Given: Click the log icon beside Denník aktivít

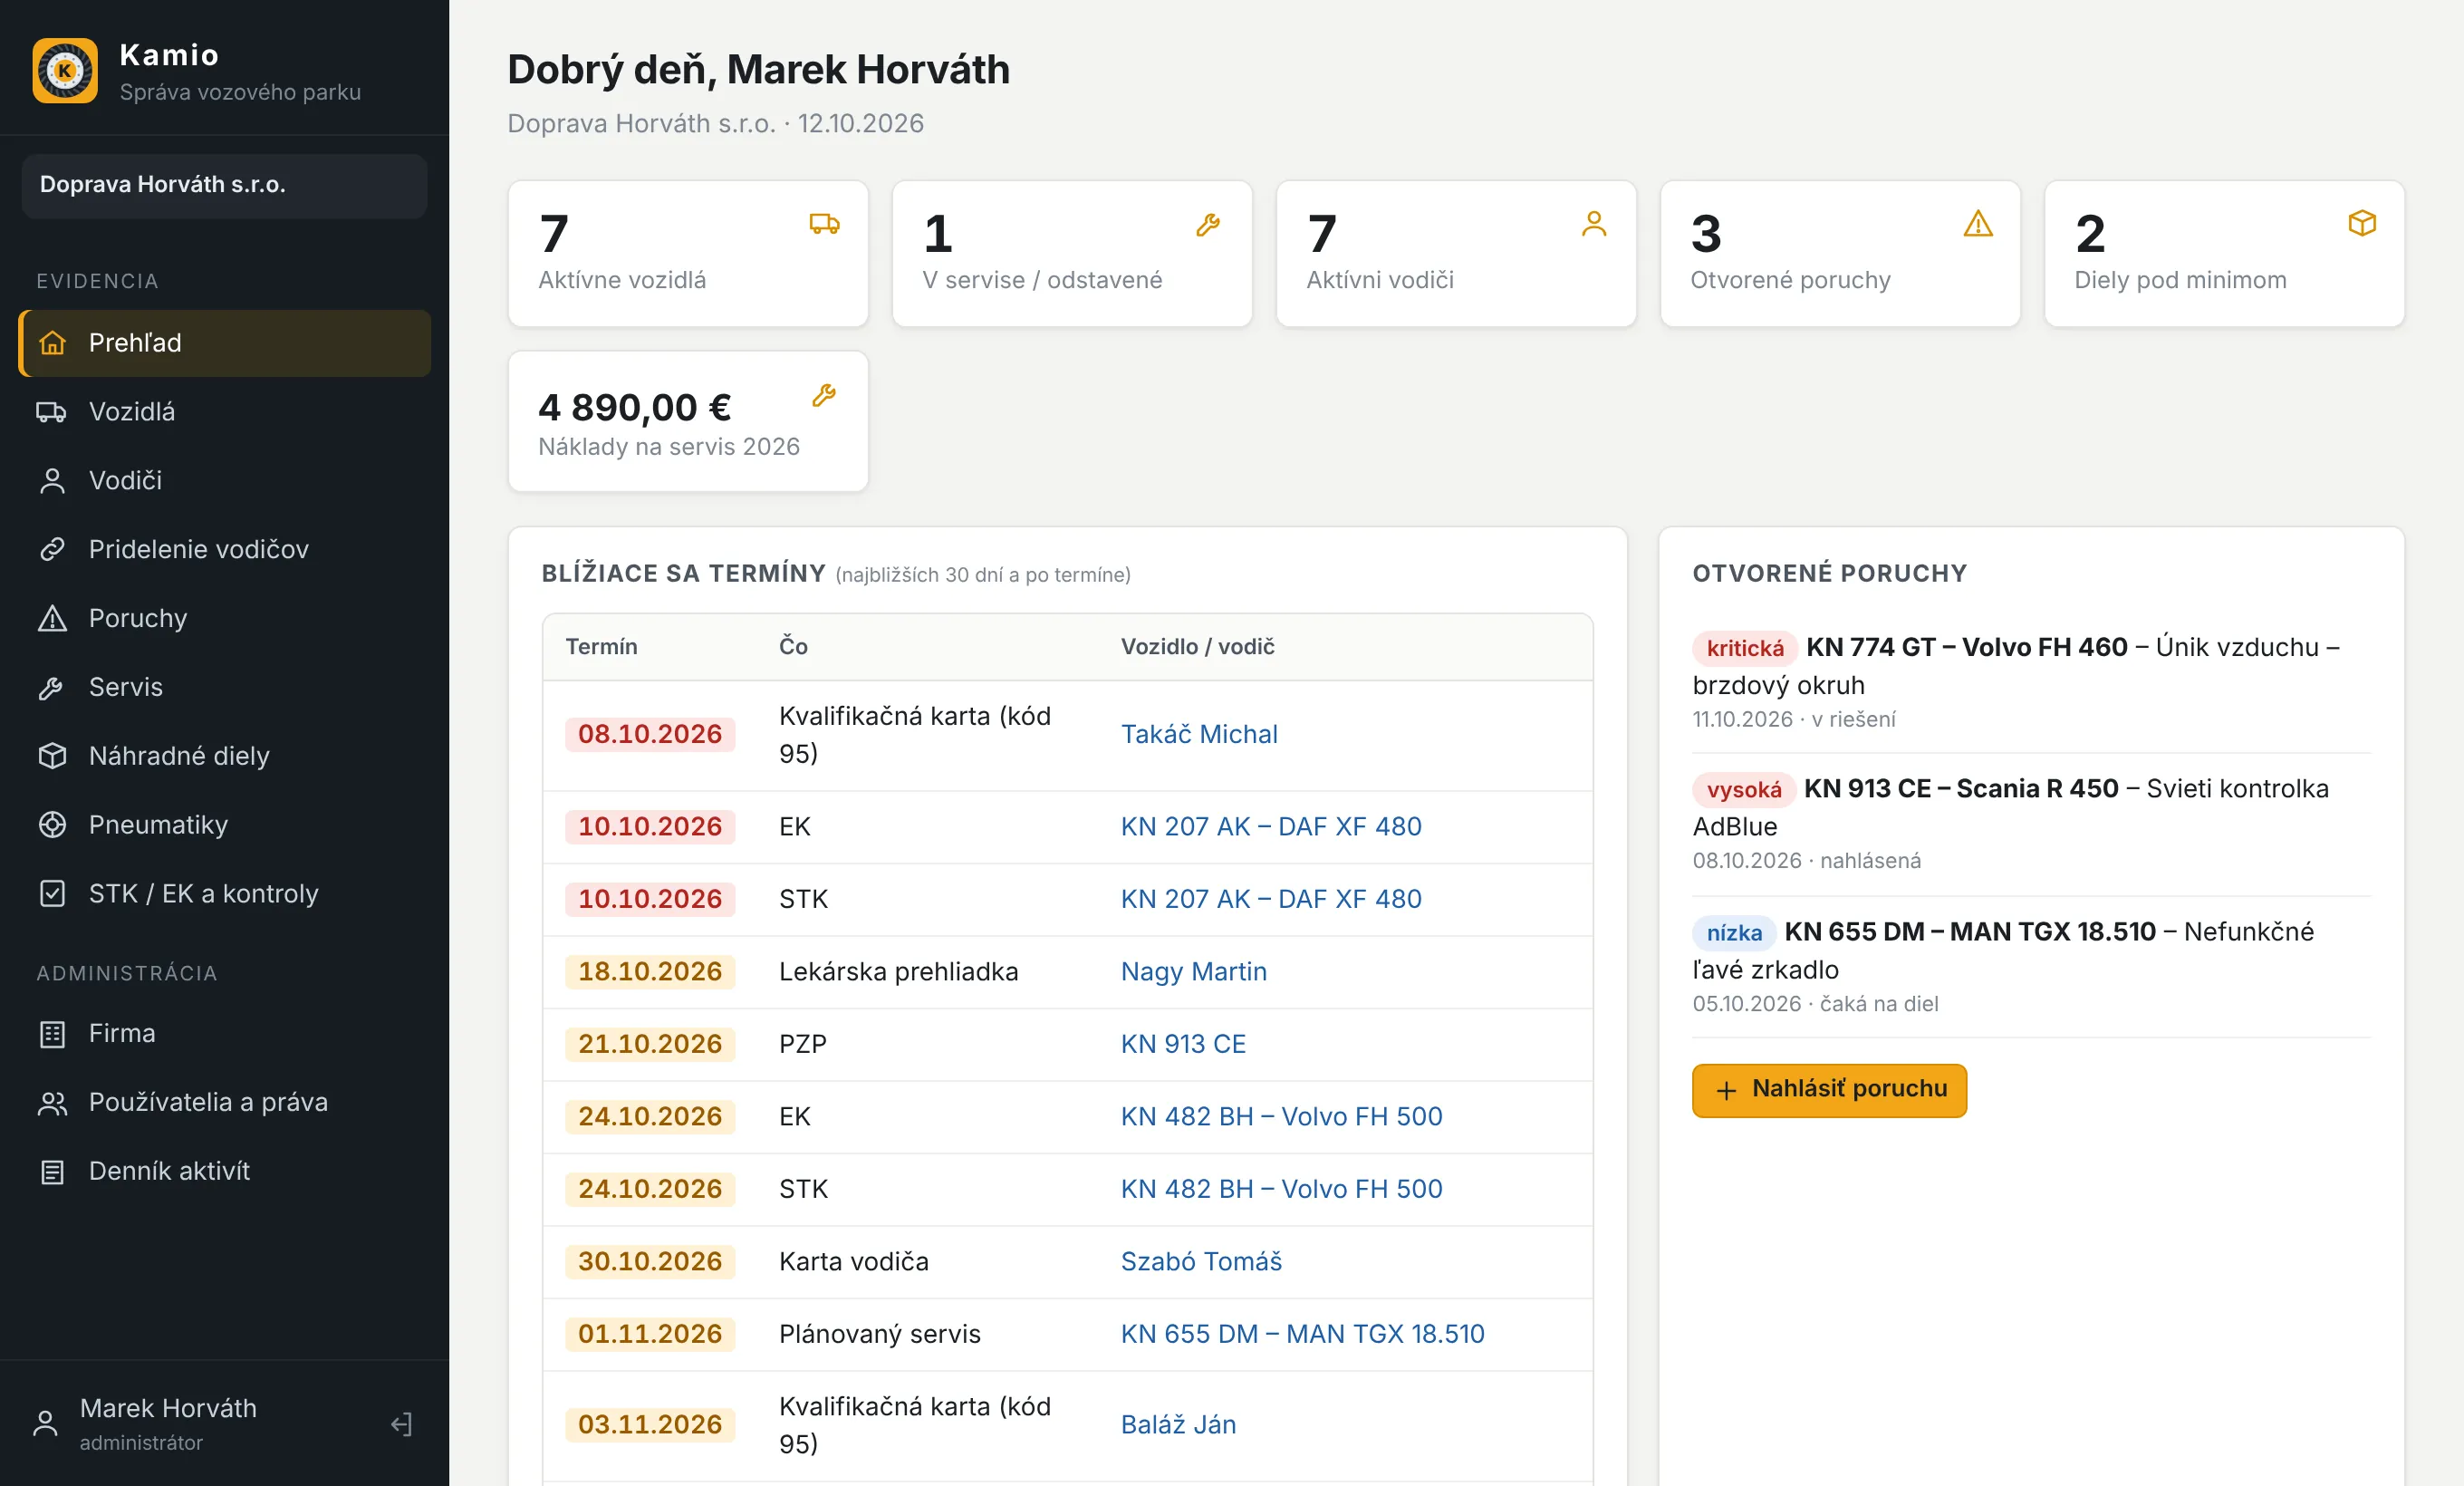Looking at the screenshot, I should [52, 1172].
